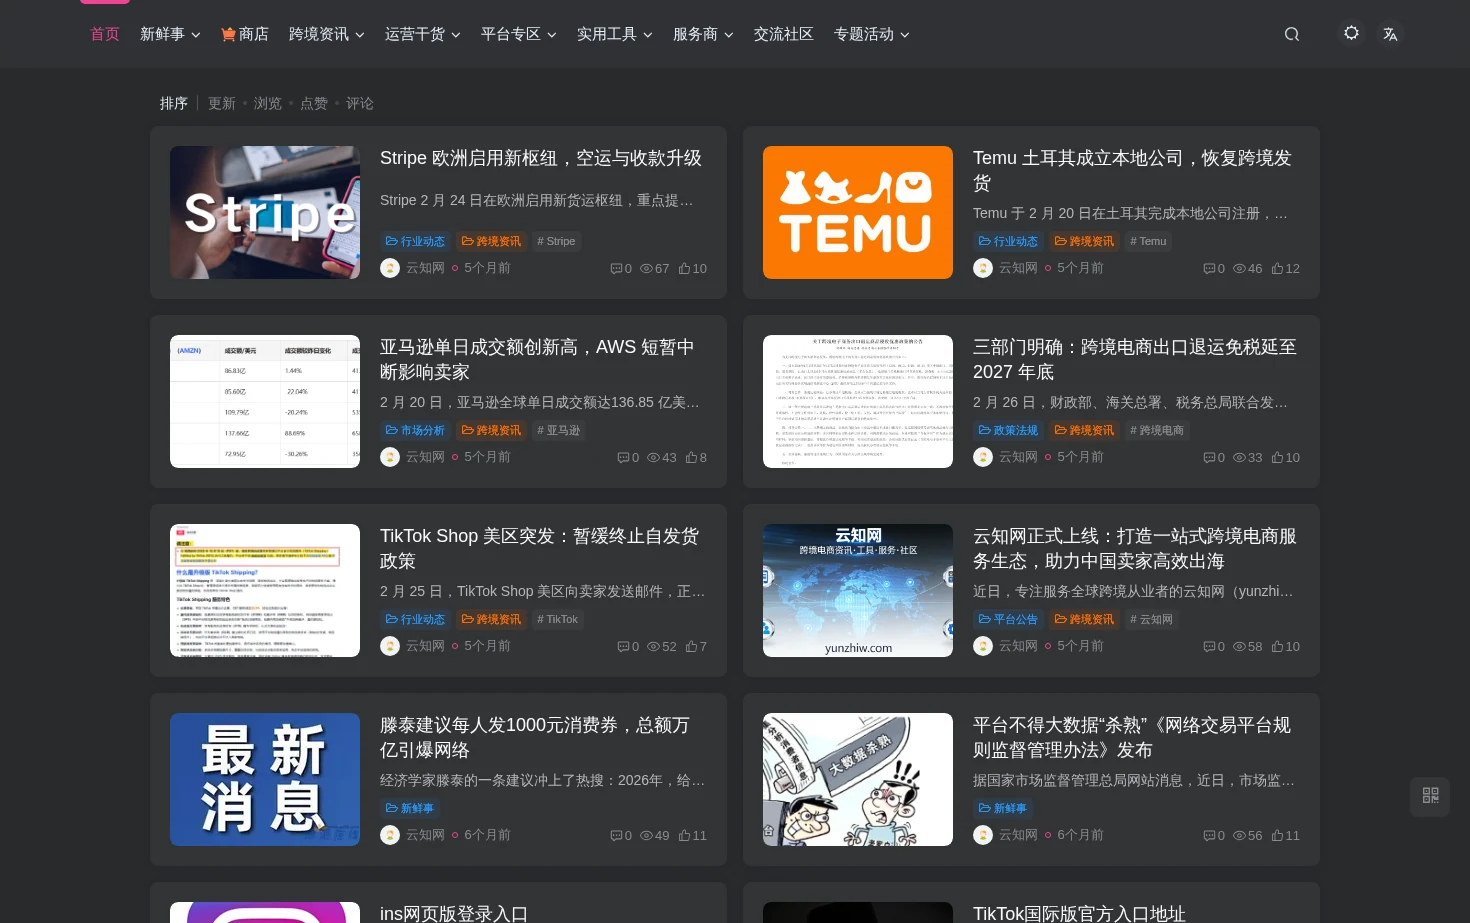The width and height of the screenshot is (1470, 923).
Task: Expand the 跨境资讯 dropdown menu
Action: click(x=326, y=34)
